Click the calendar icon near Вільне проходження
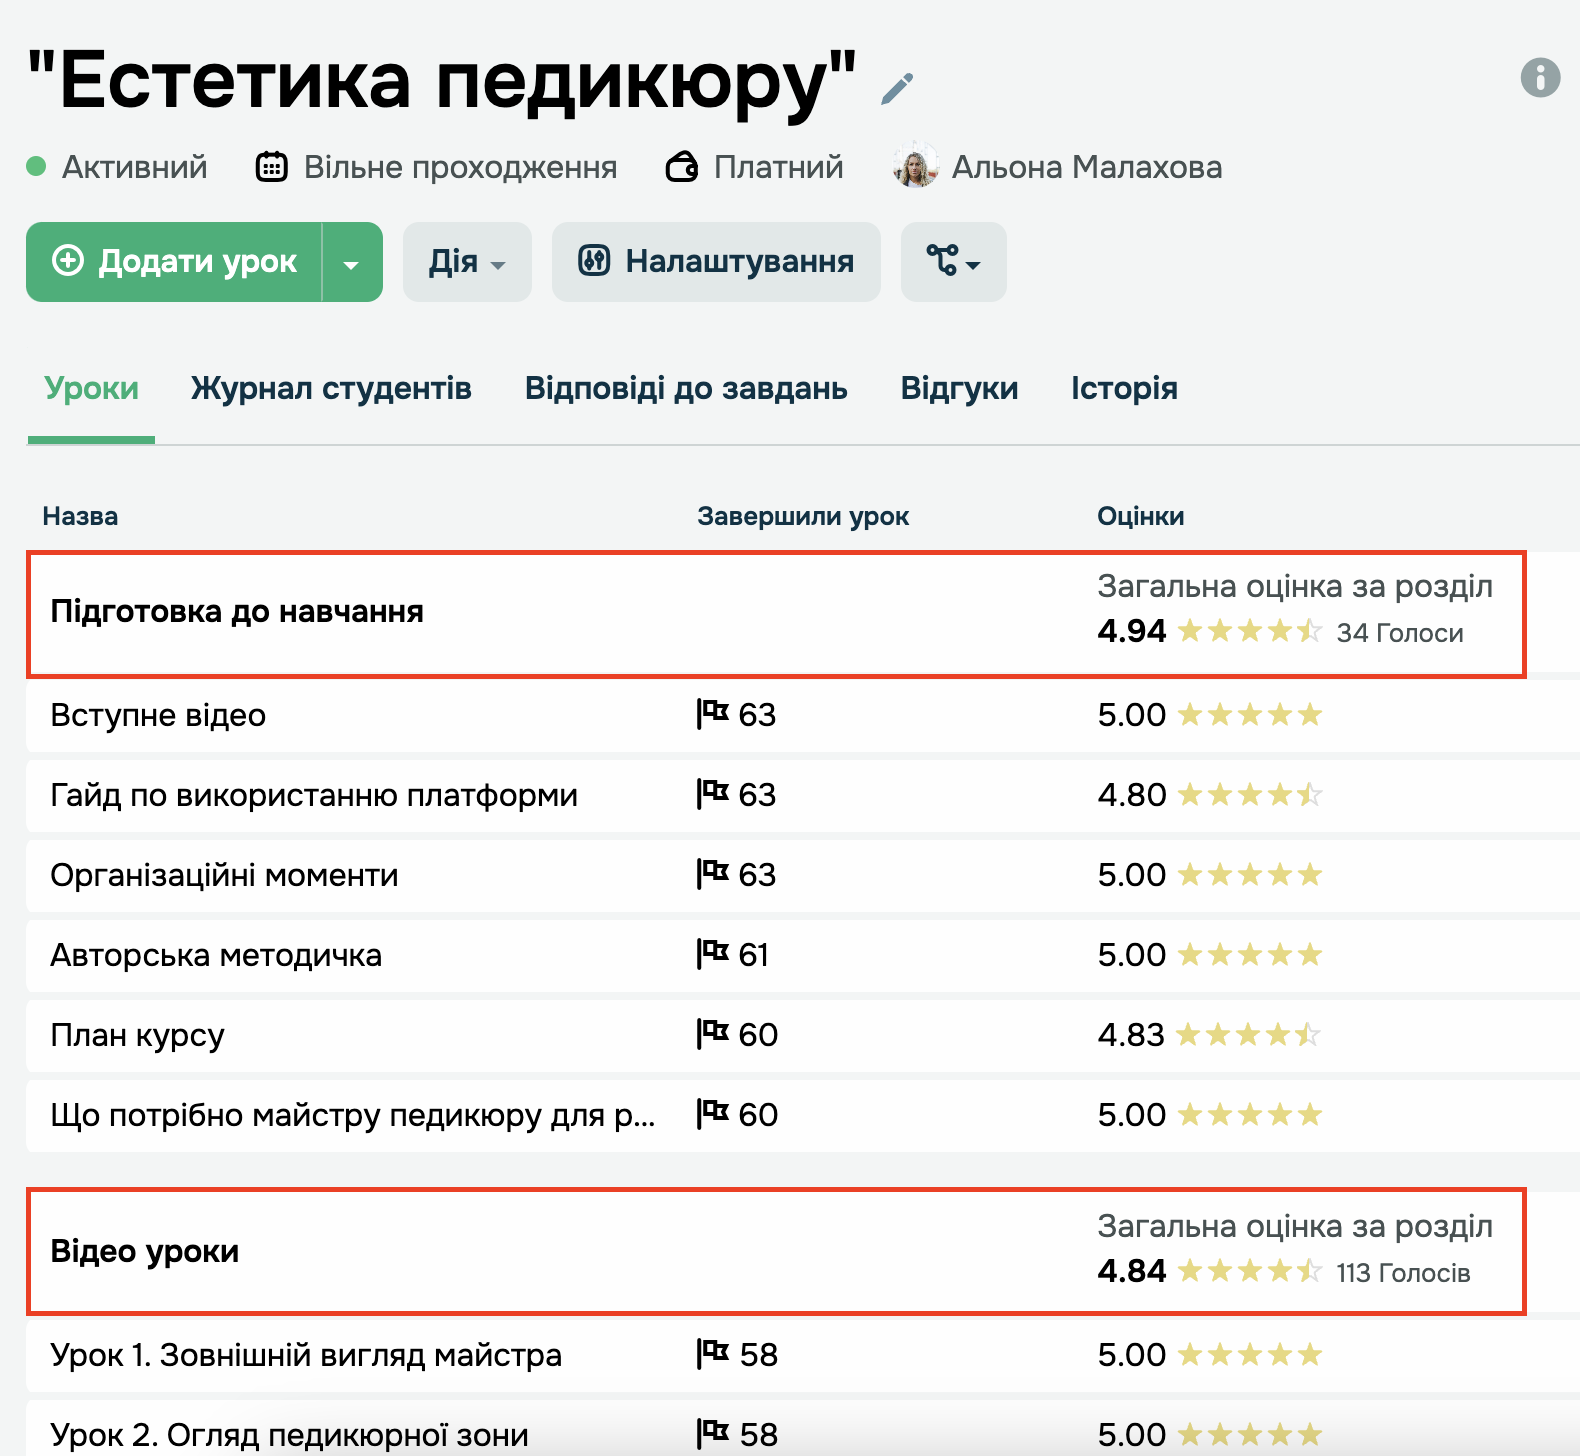The height and width of the screenshot is (1456, 1580). coord(272,167)
